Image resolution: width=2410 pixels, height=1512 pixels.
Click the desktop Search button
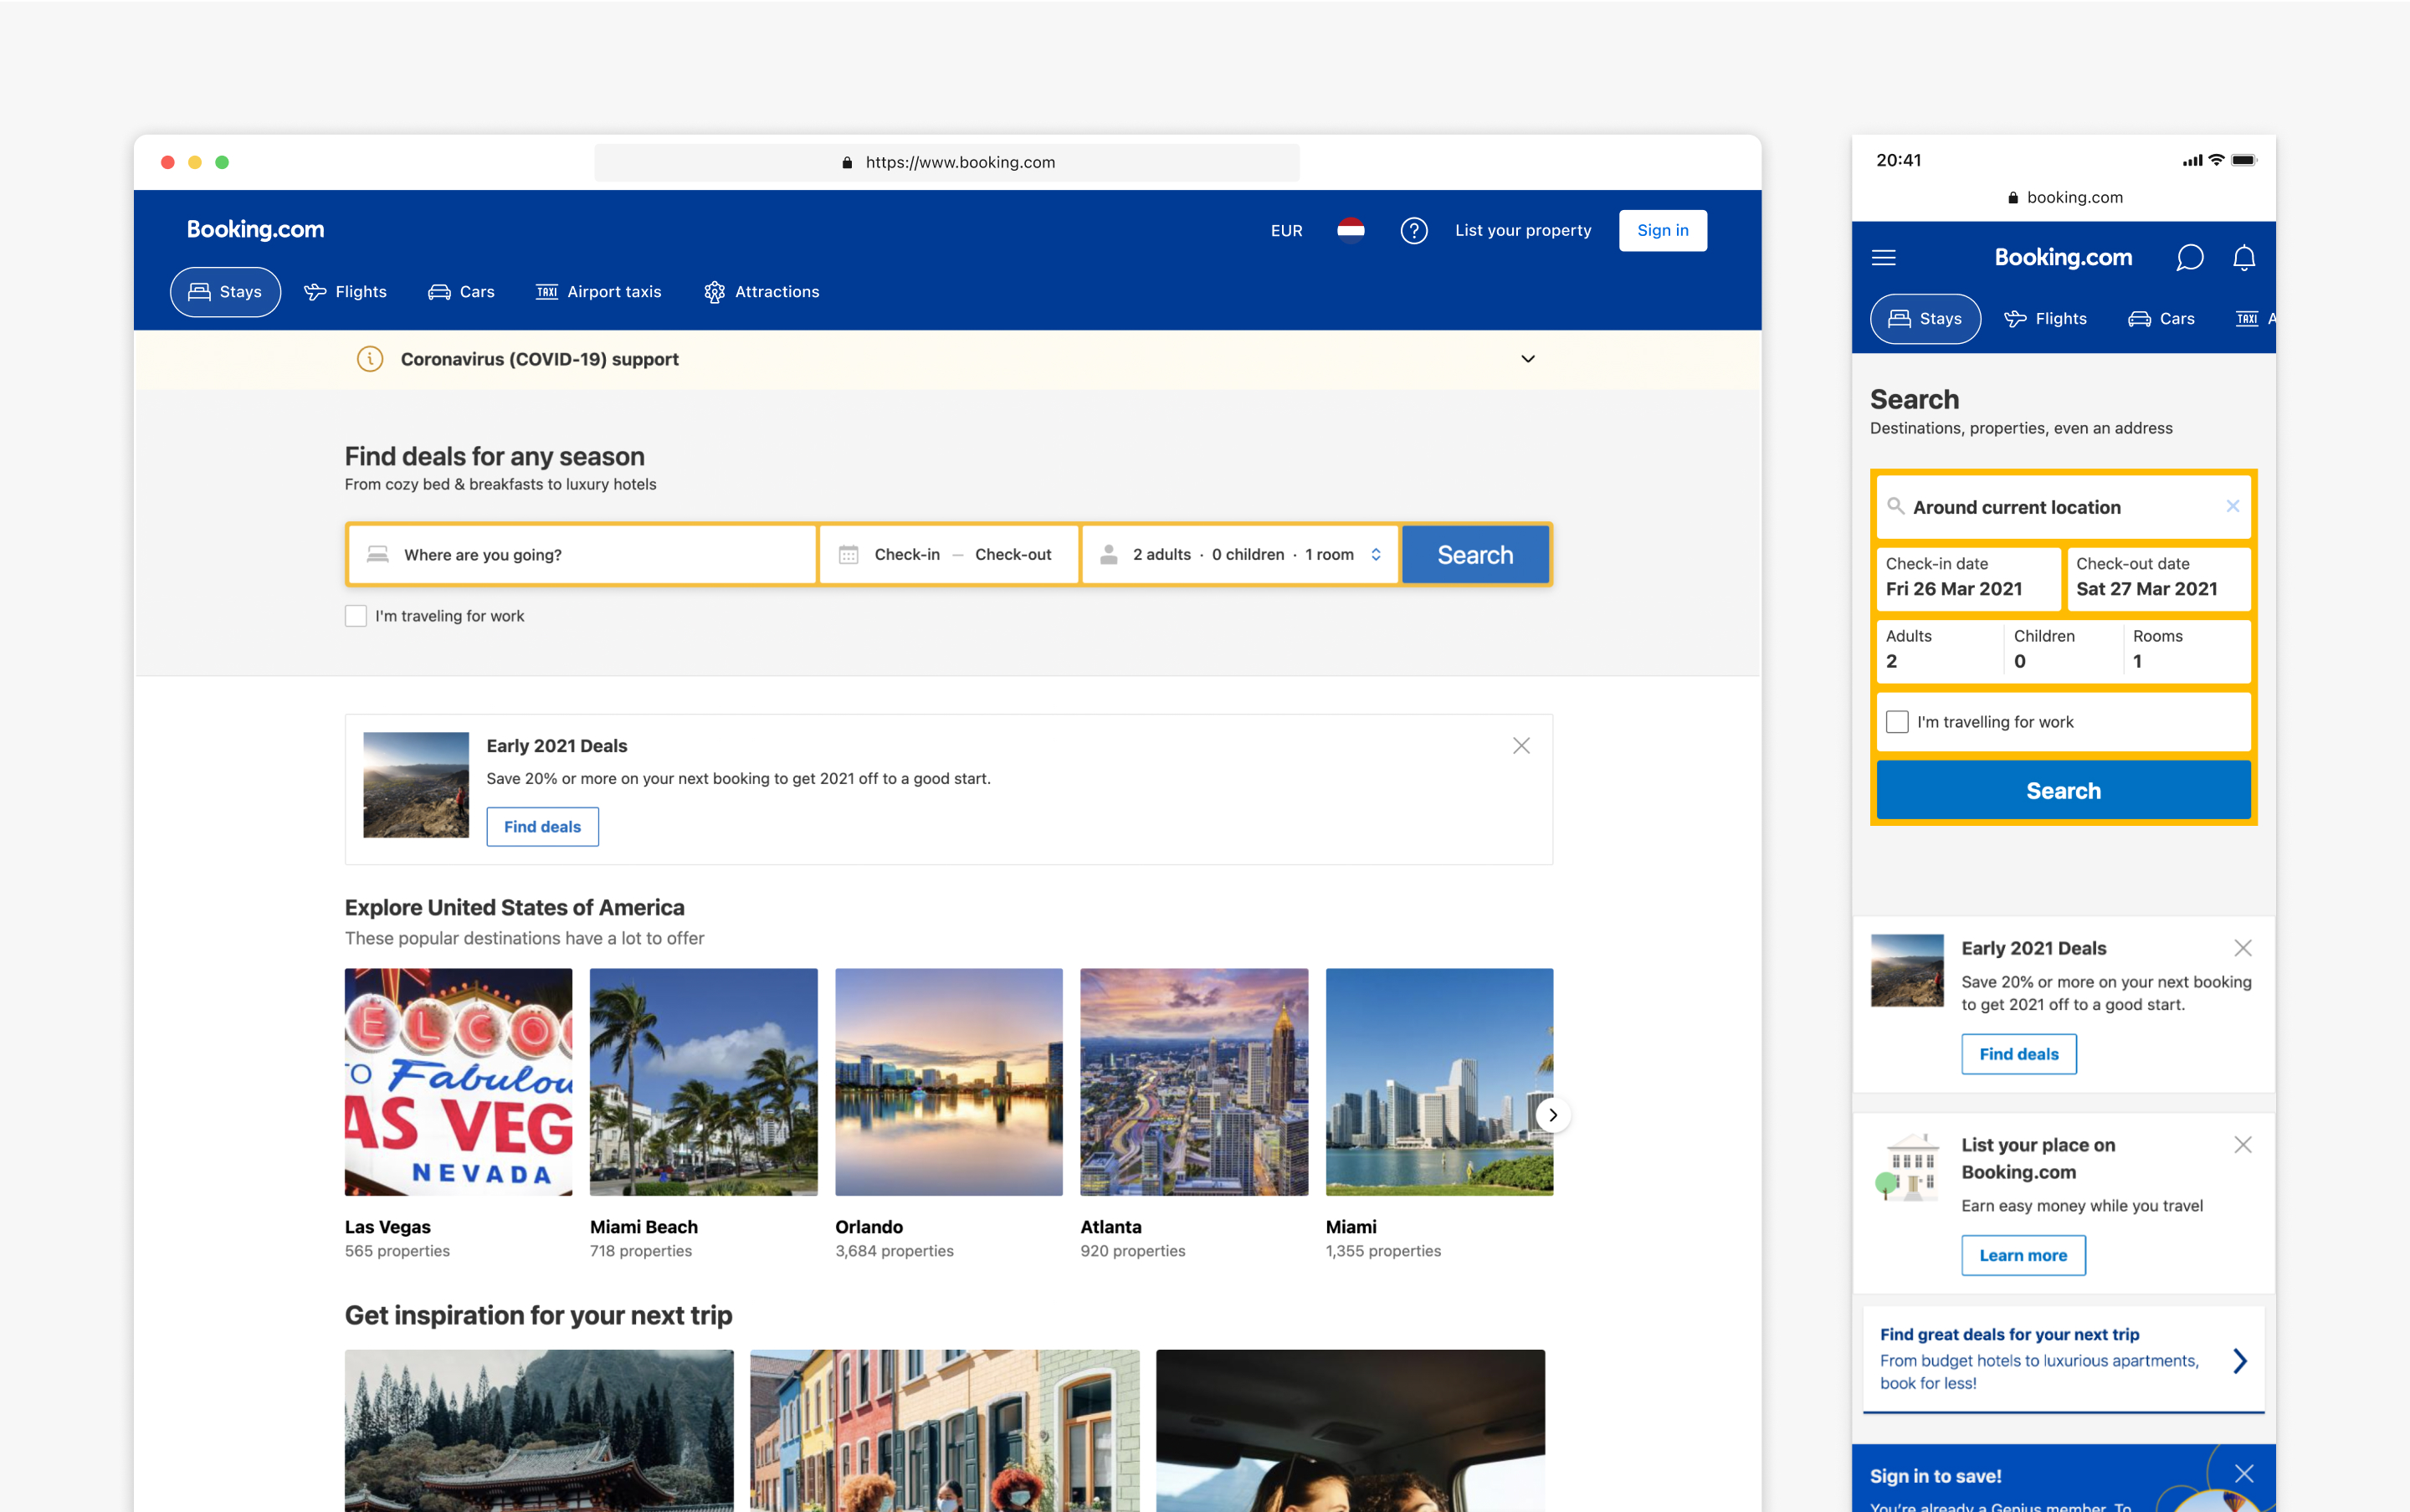coord(1475,554)
